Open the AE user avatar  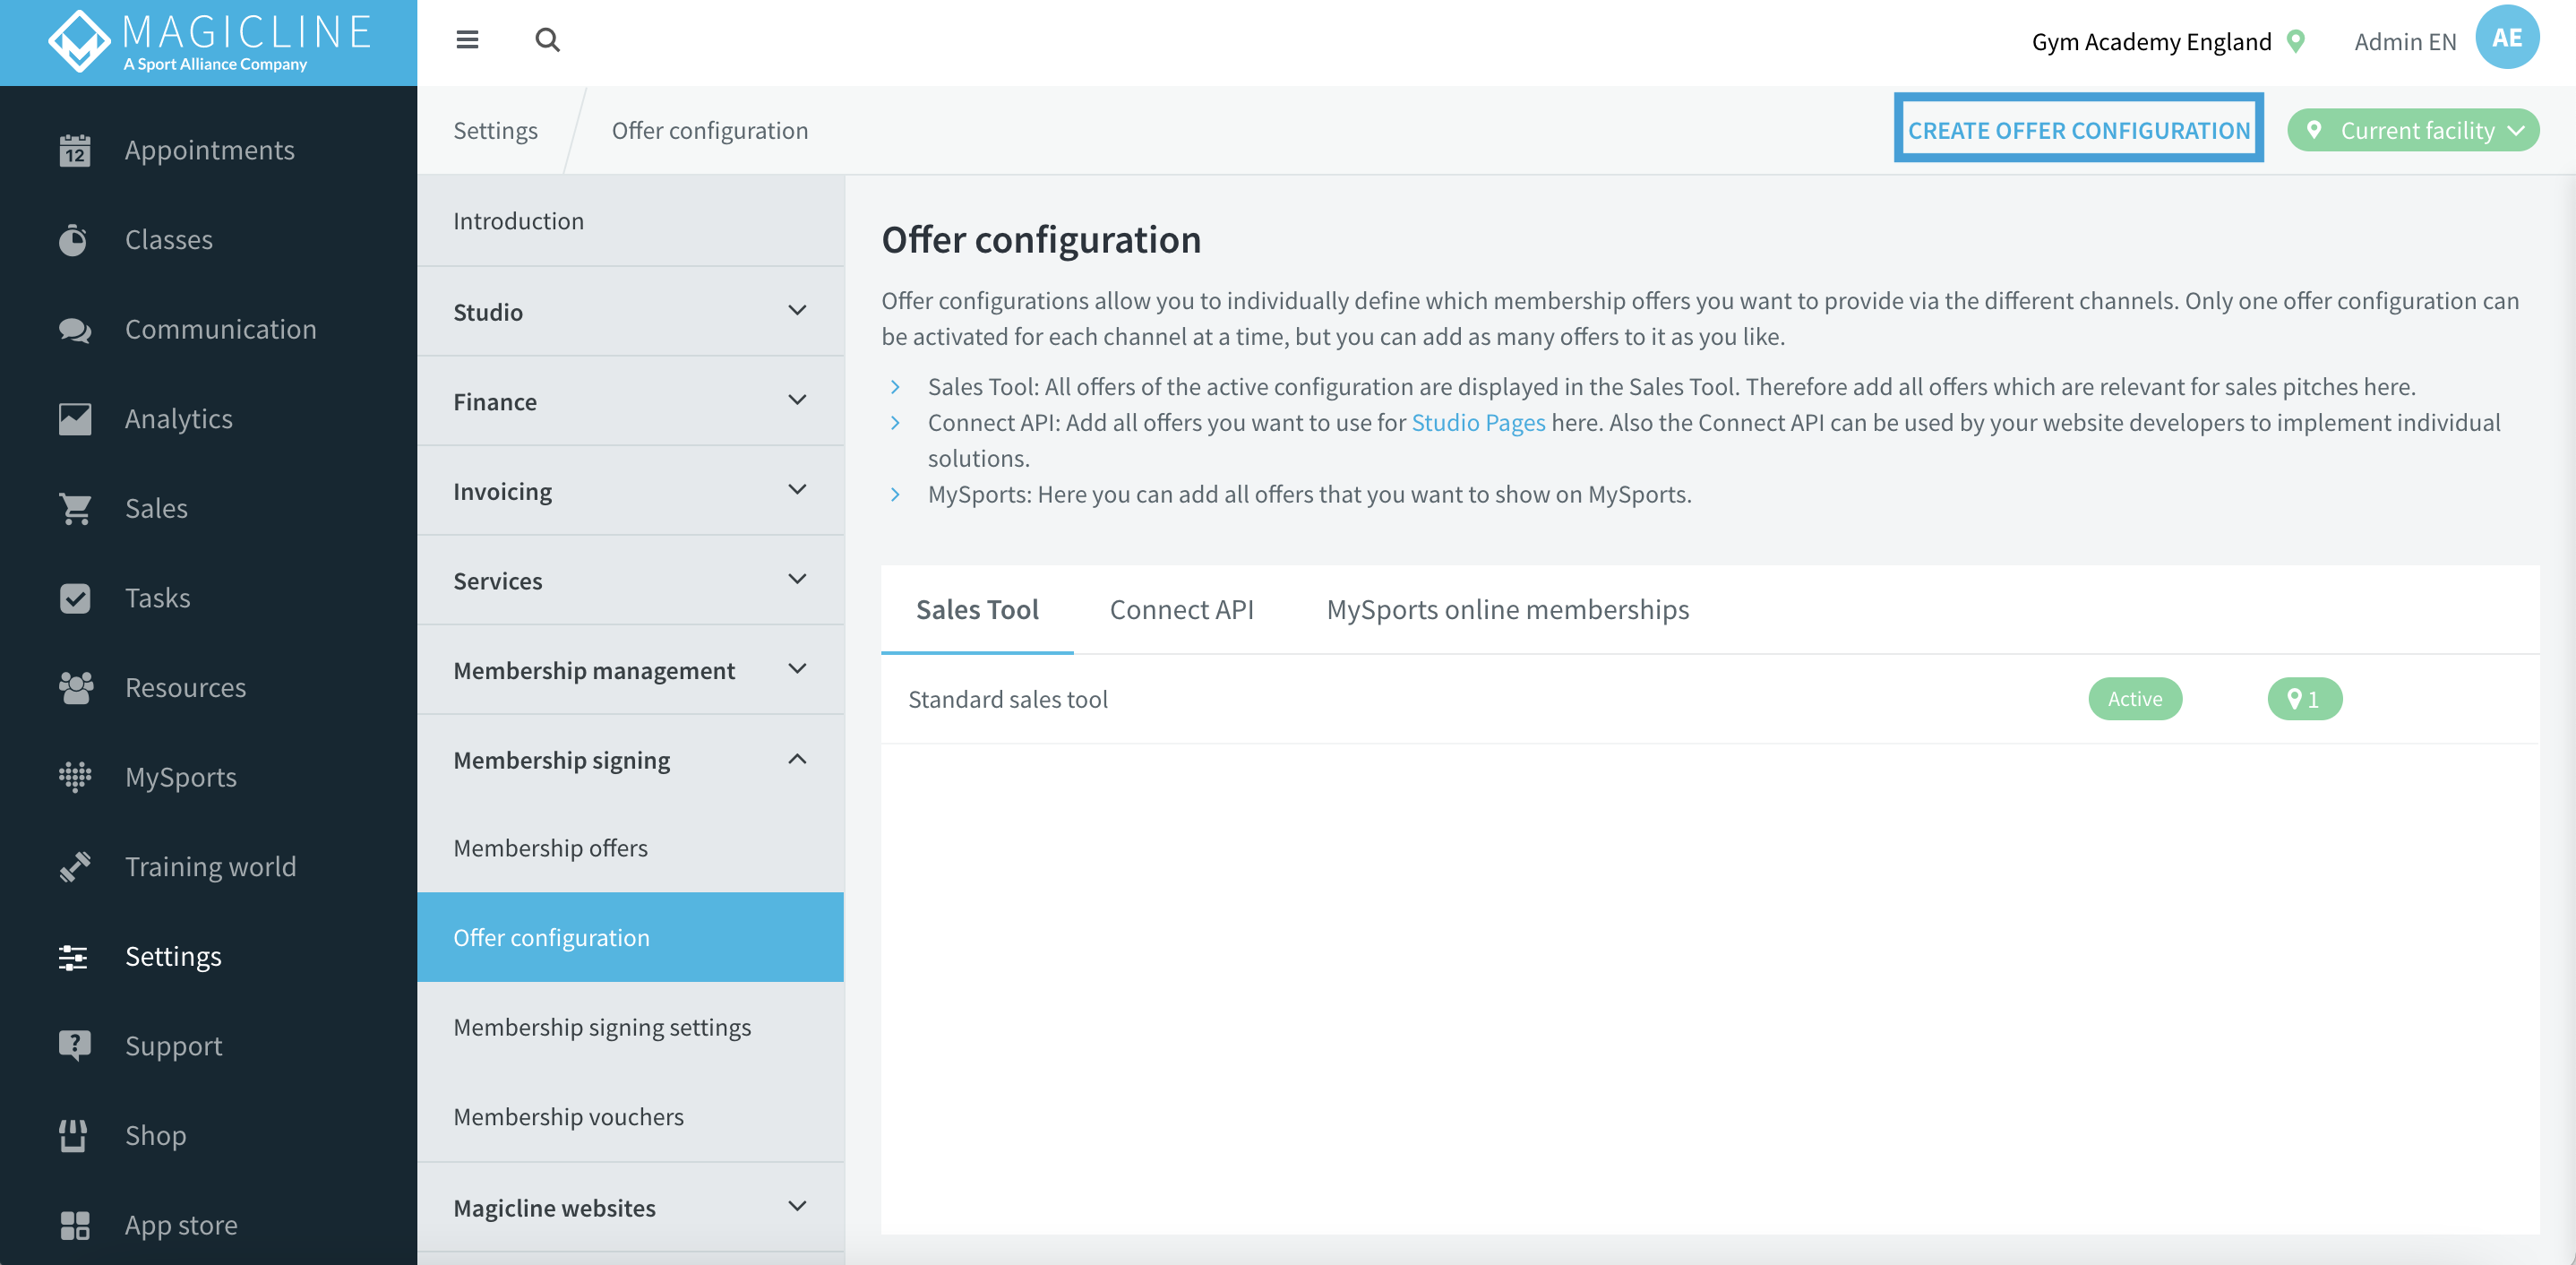2507,38
